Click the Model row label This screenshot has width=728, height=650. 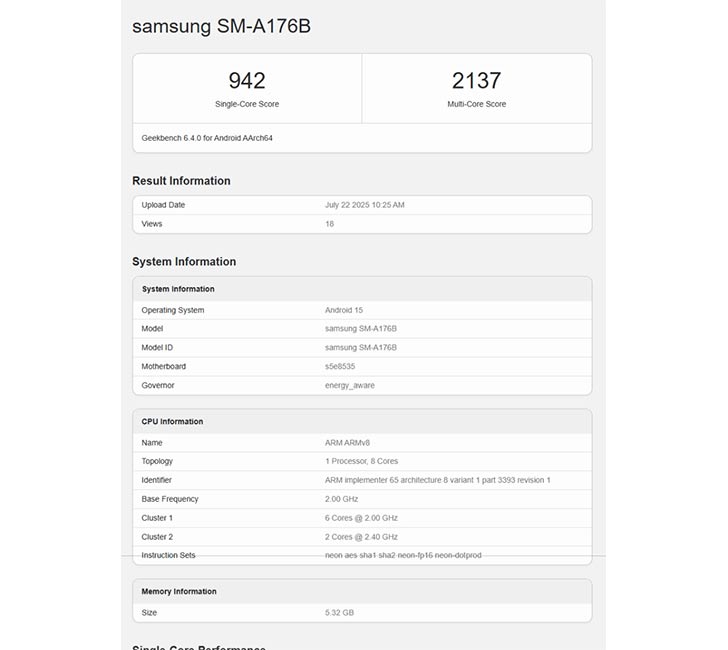click(152, 329)
